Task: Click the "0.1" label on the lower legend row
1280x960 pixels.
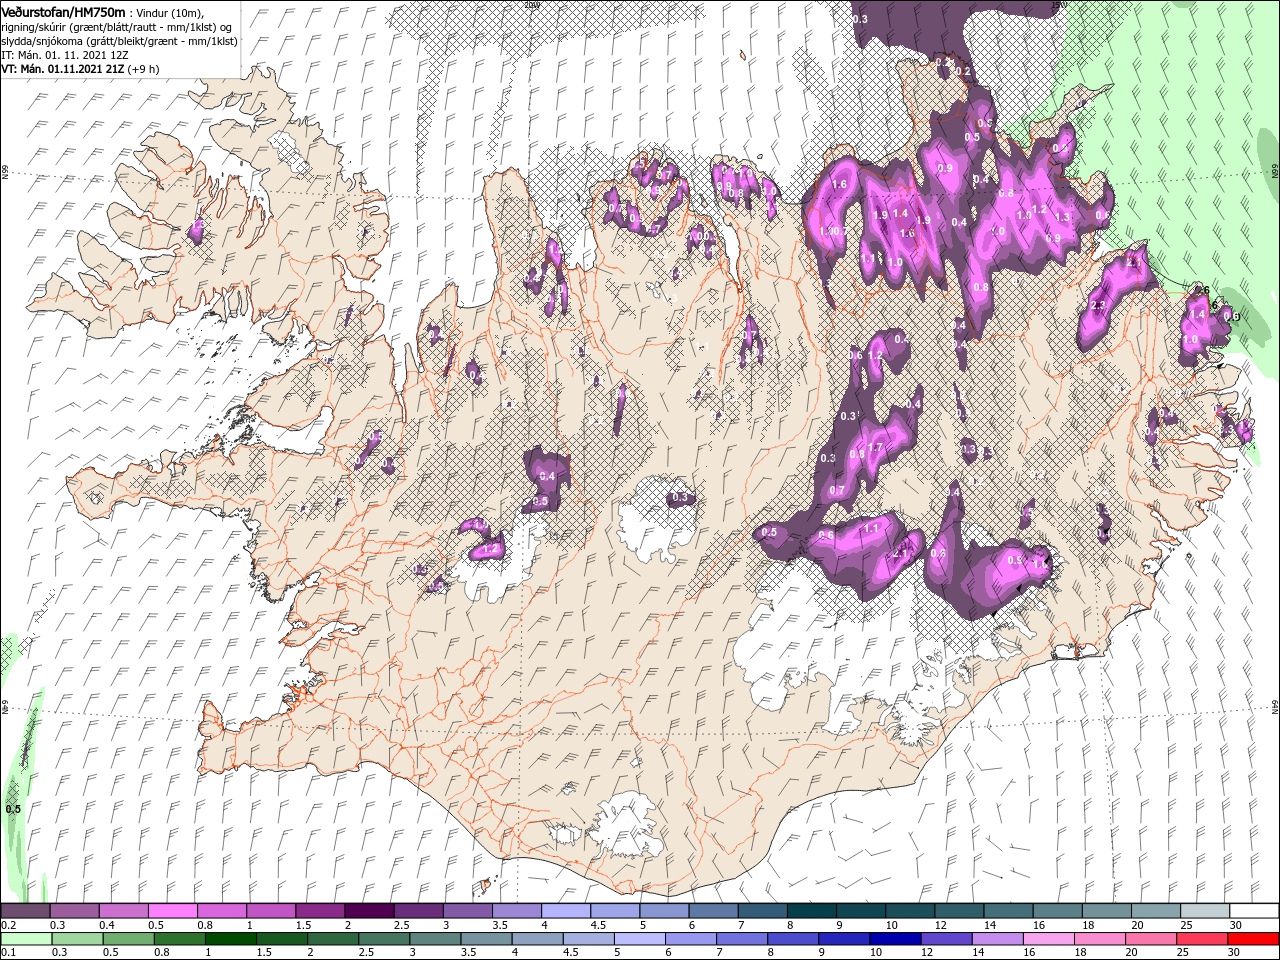Action: coord(8,953)
